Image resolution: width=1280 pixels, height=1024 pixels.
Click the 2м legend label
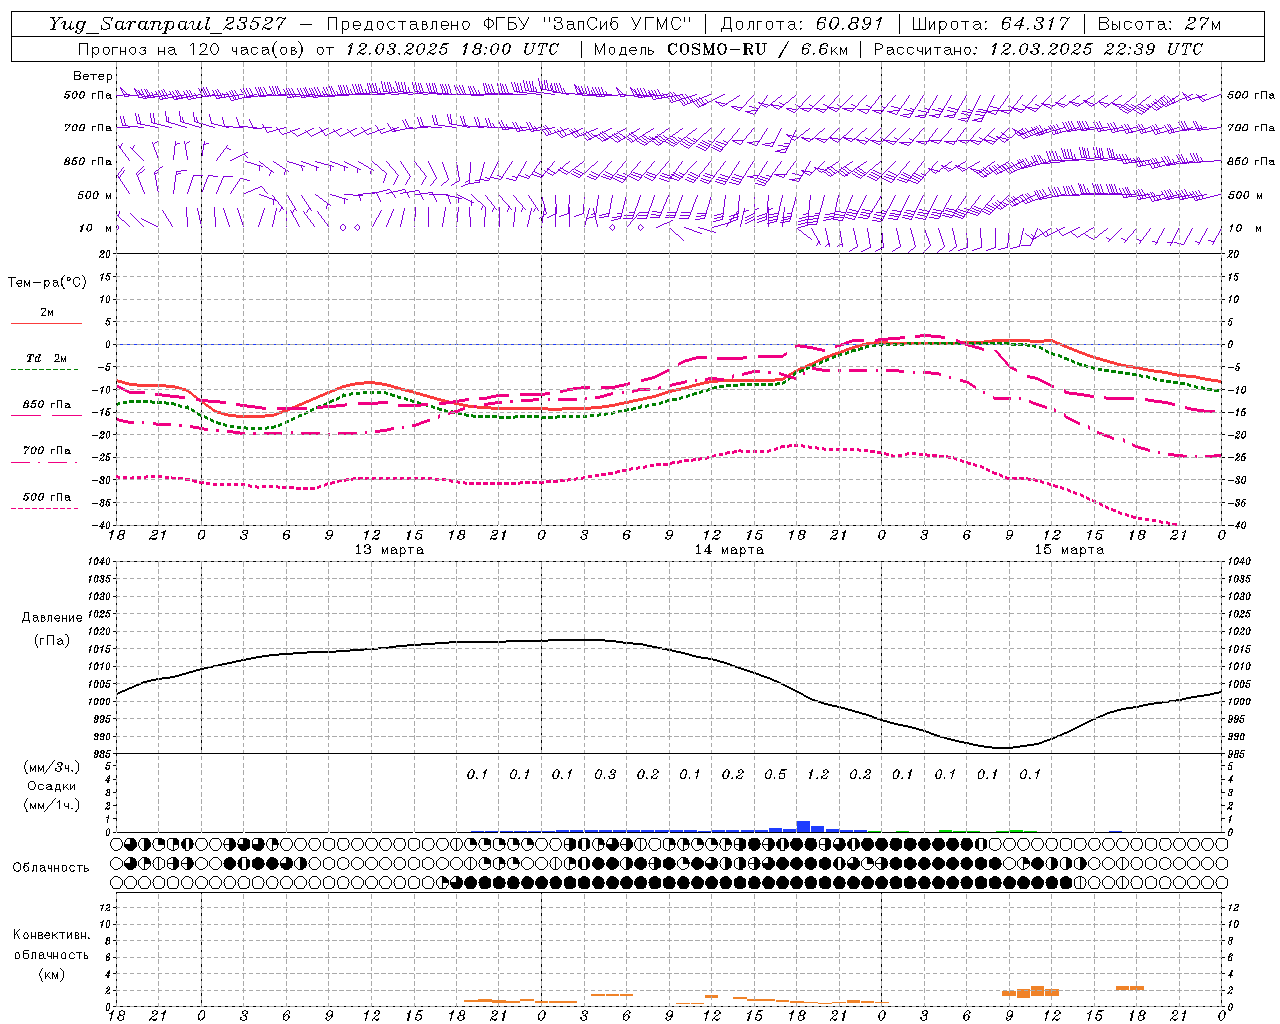point(47,312)
